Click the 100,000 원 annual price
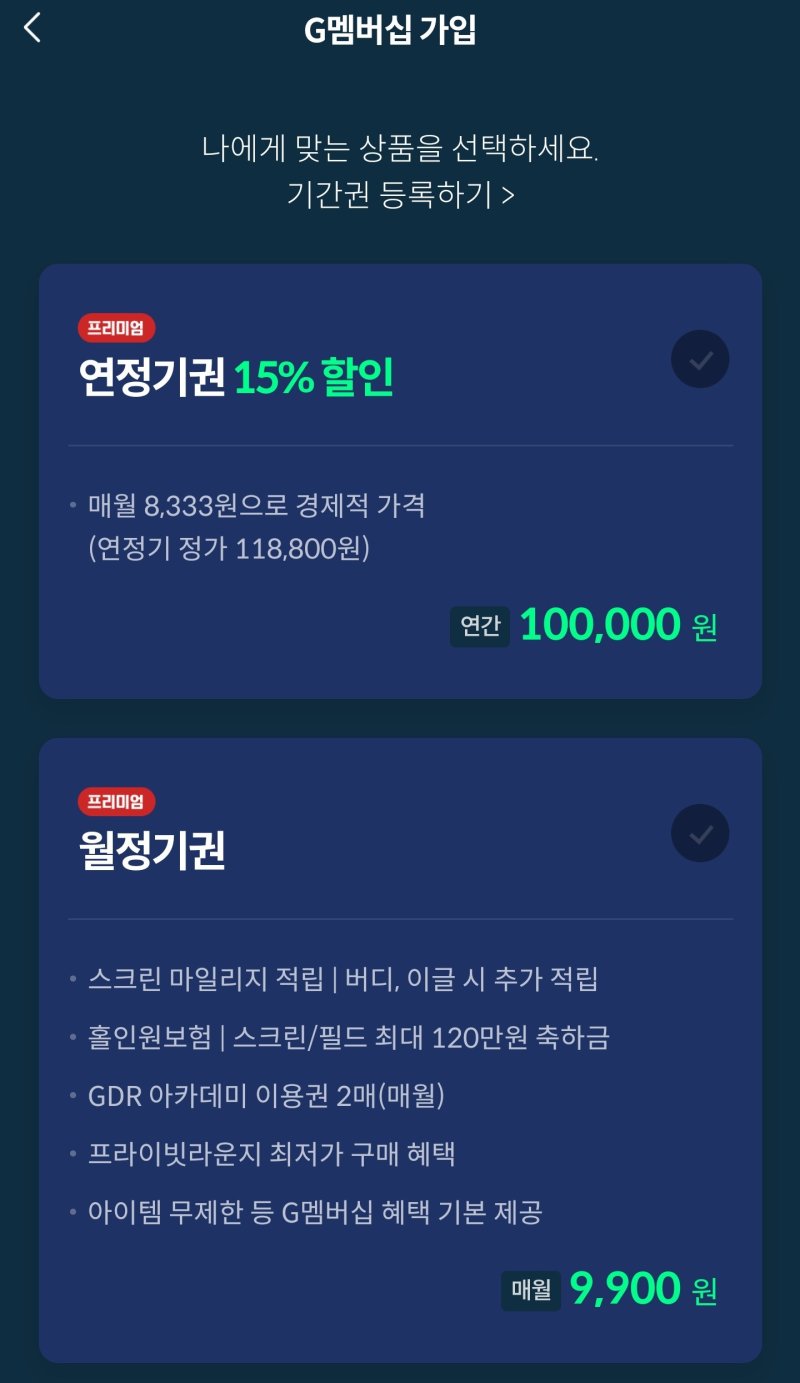The image size is (800, 1383). (x=618, y=625)
